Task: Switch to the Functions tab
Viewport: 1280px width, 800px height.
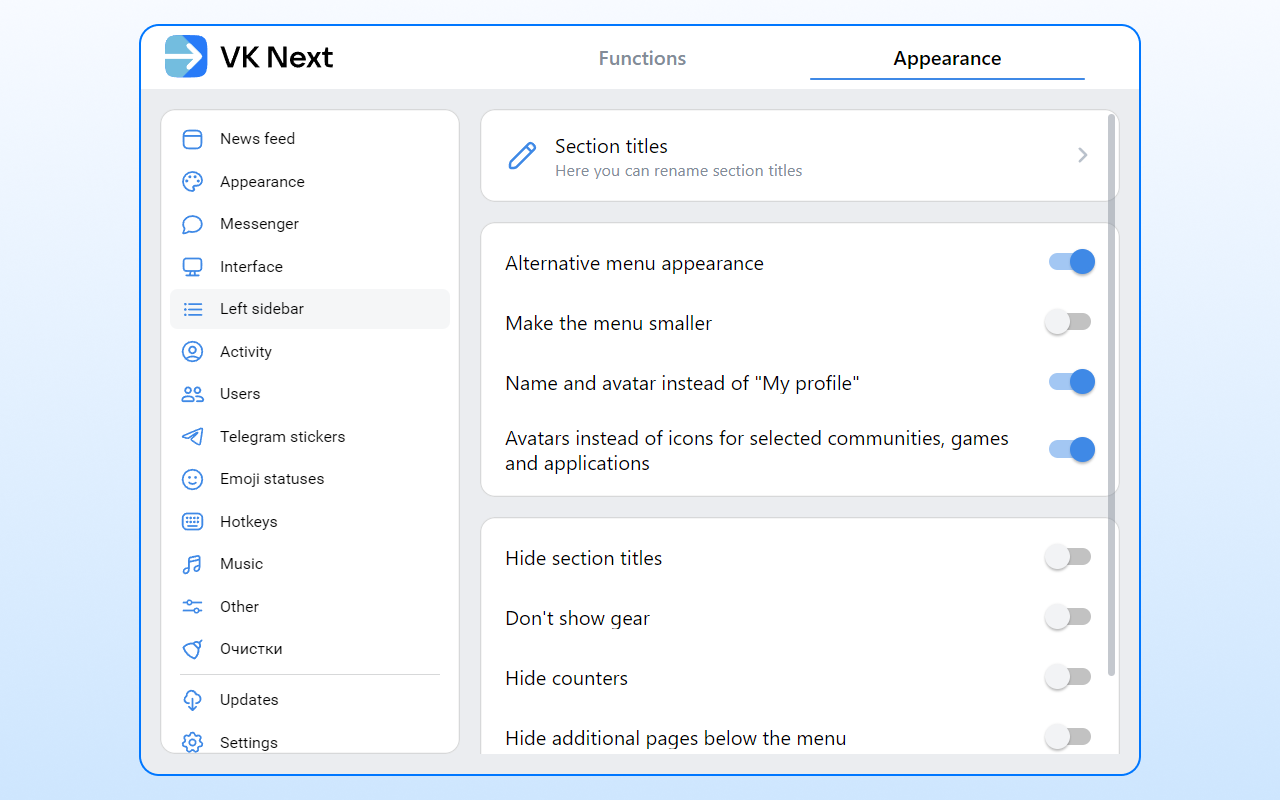Action: point(642,58)
